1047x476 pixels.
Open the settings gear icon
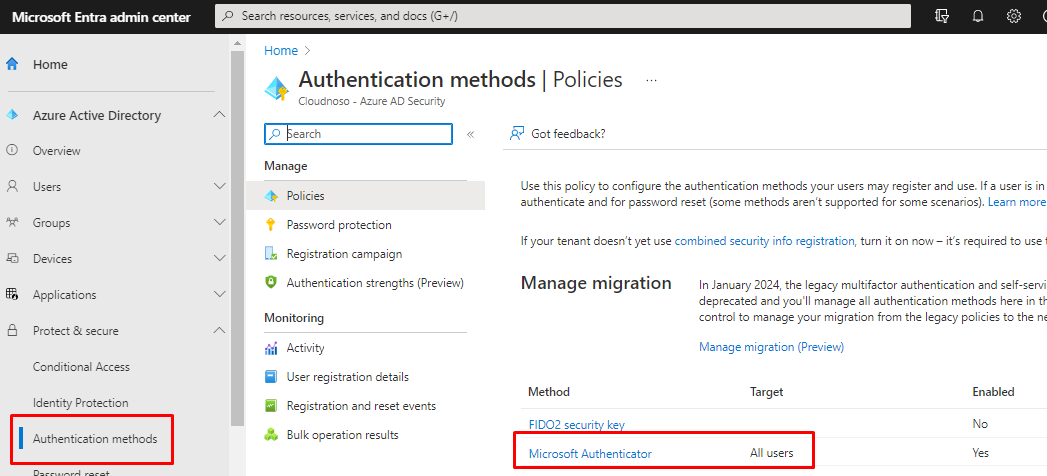coord(1014,16)
